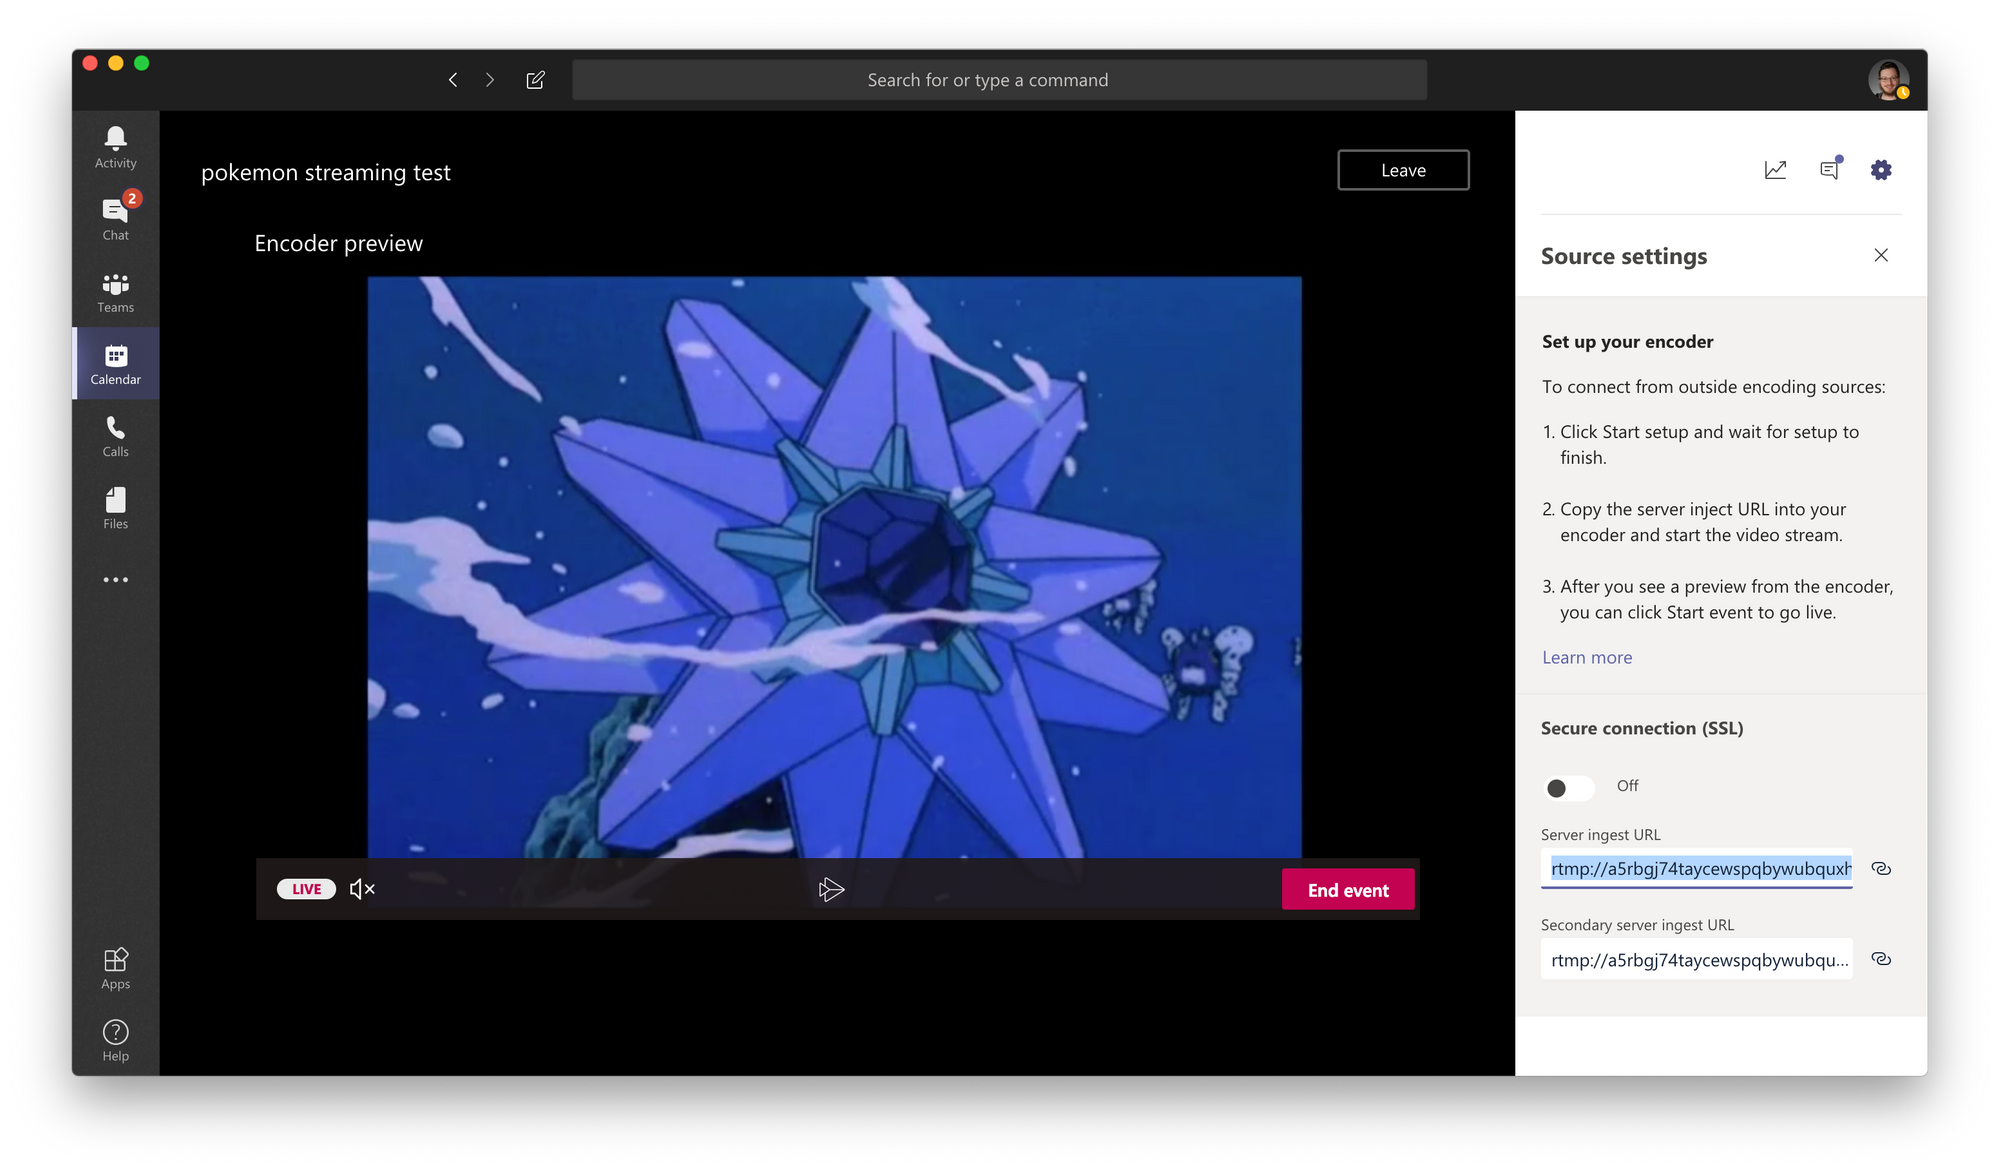2000x1171 pixels.
Task: Open Chat with 2 unread messages
Action: pos(115,219)
